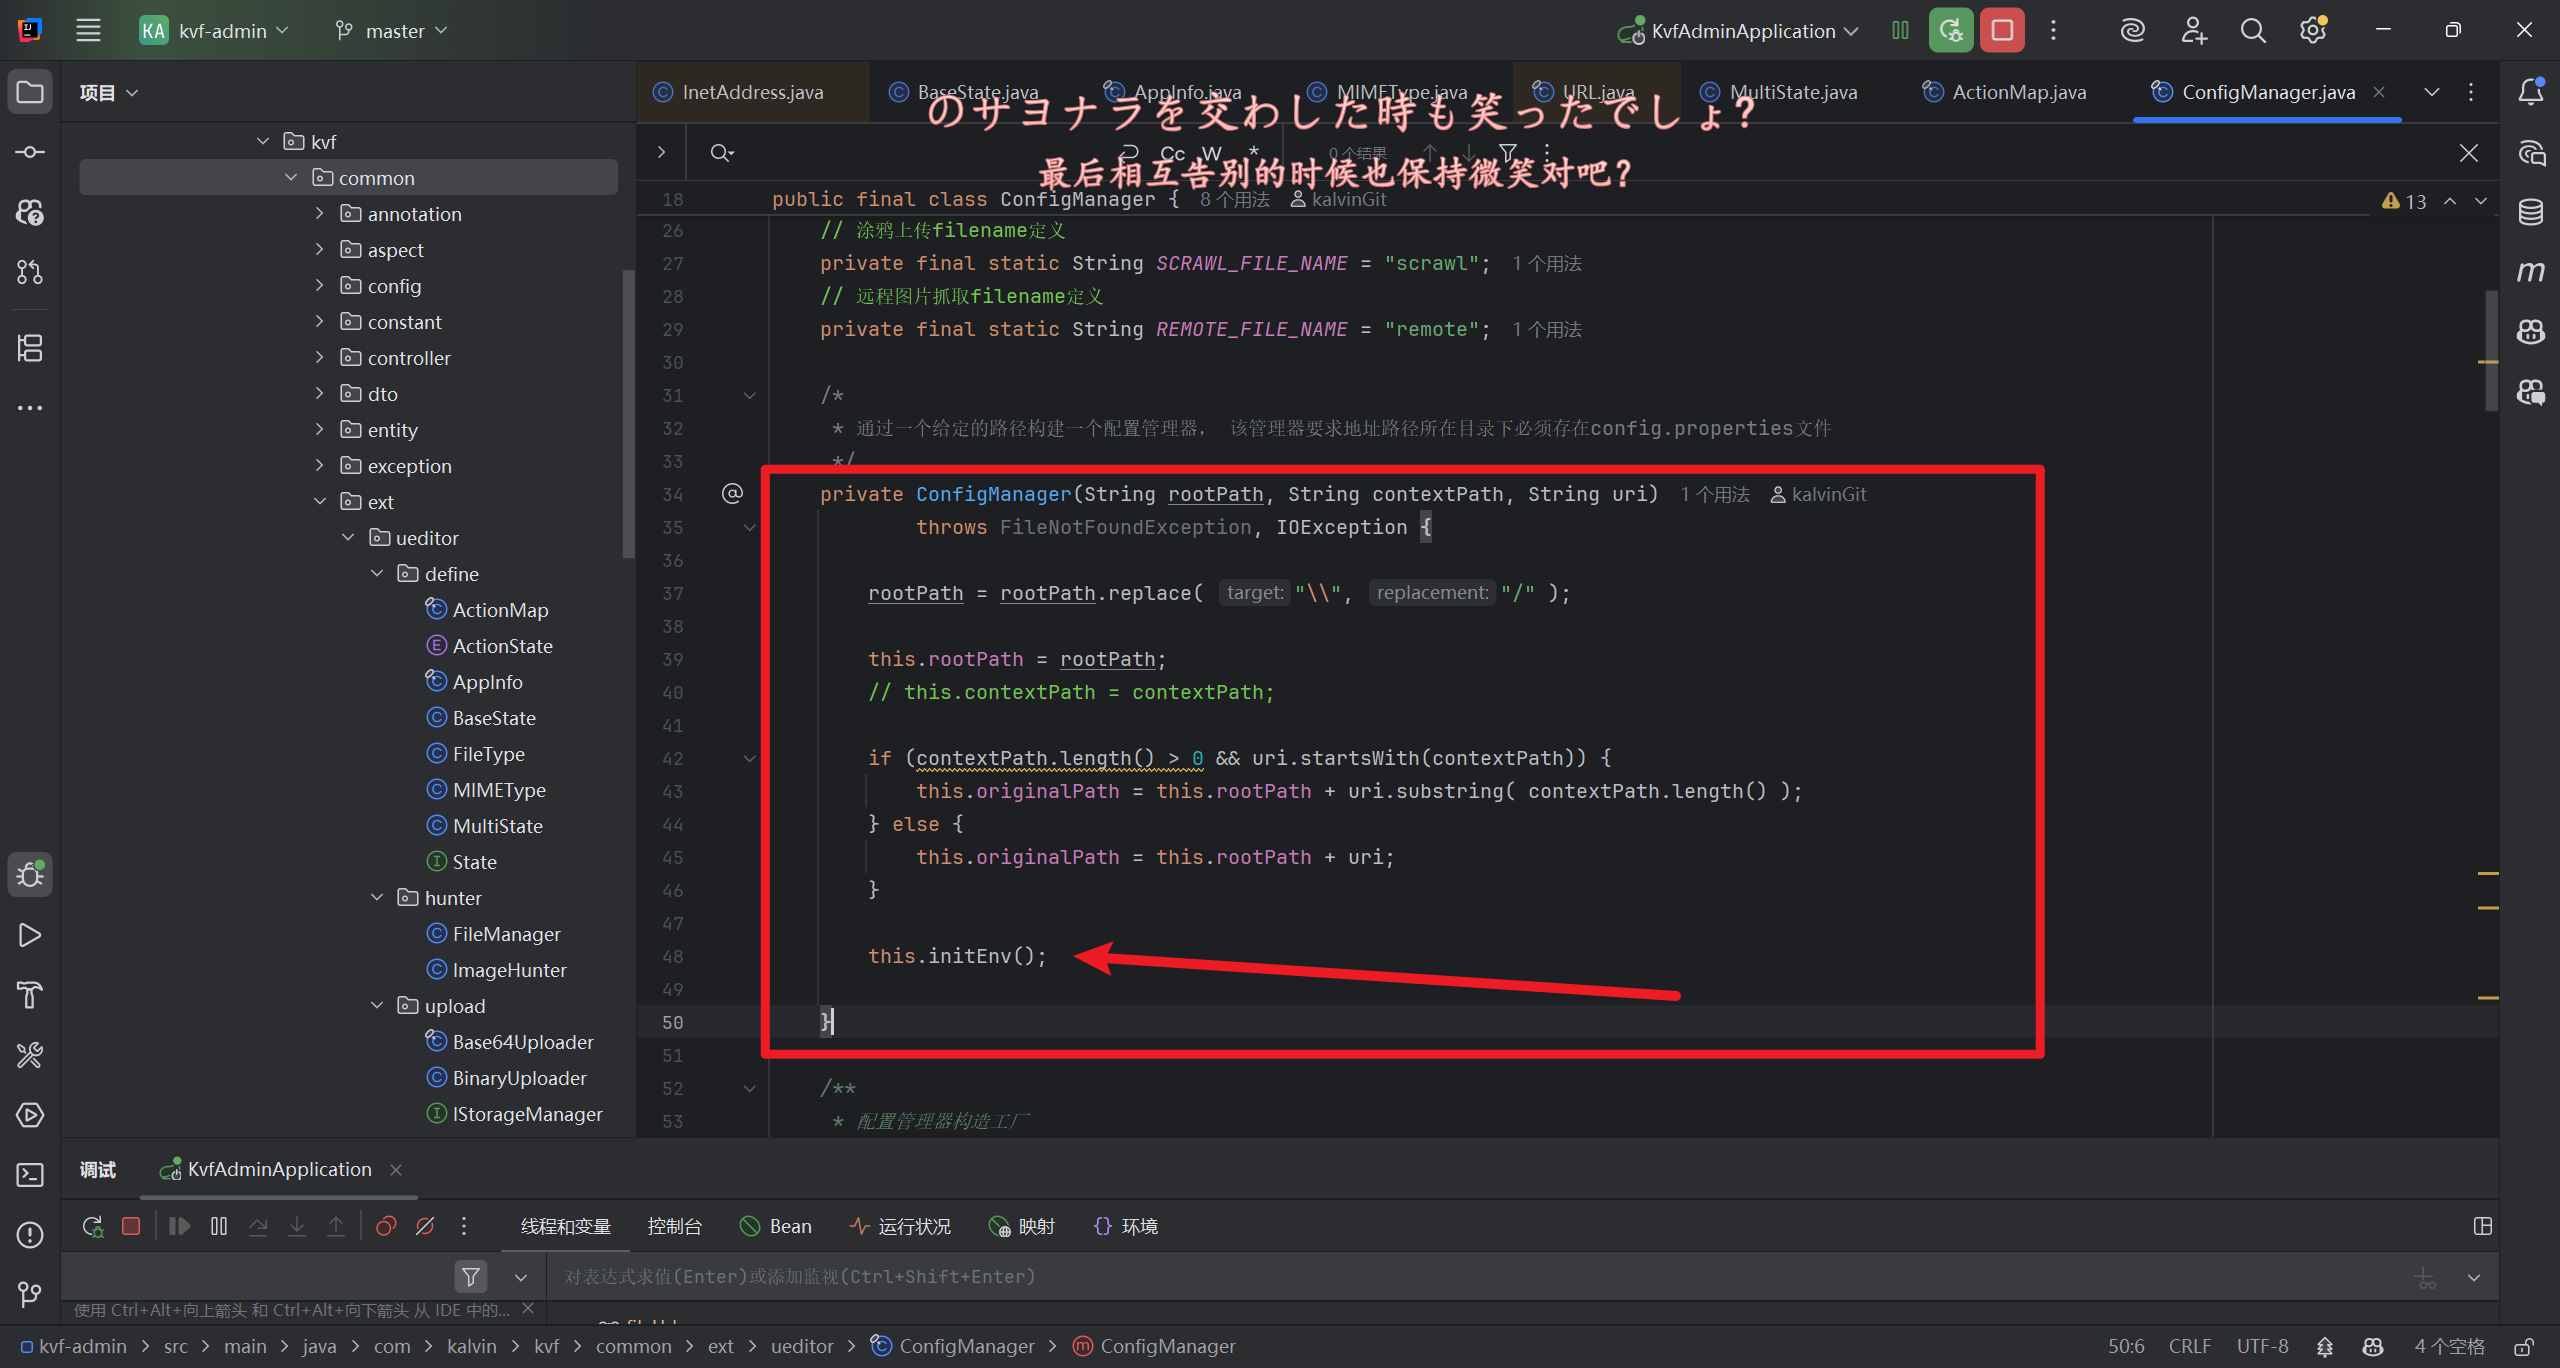View breakpoints in debug toolbar

click(386, 1226)
